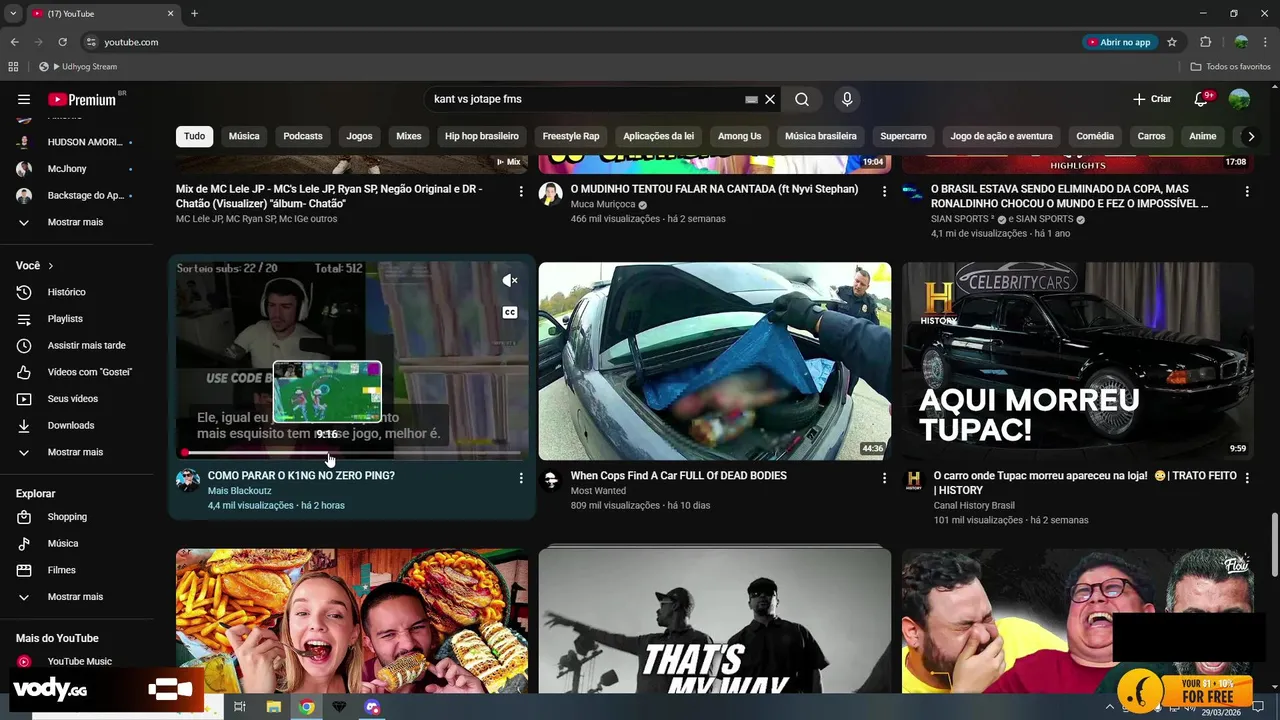Open the notifications bell
This screenshot has height=720, width=1280.
pyautogui.click(x=1201, y=99)
